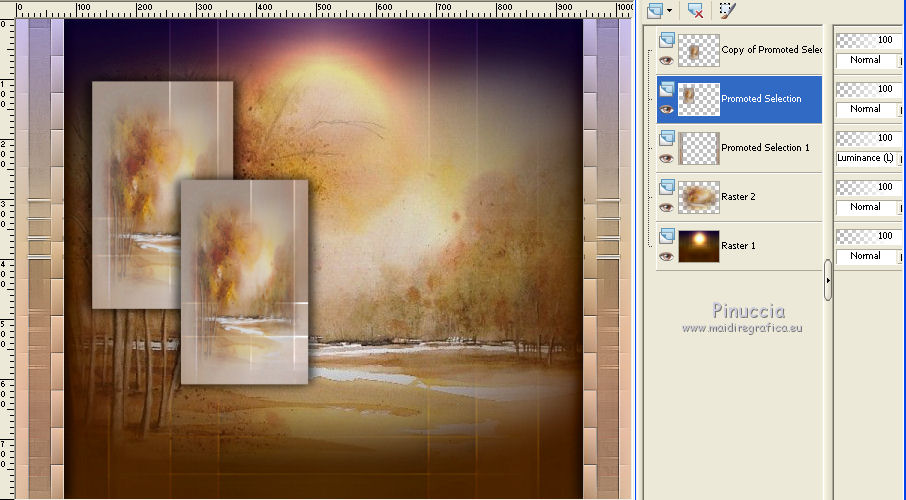The height and width of the screenshot is (500, 906).
Task: Select the Promoted Selection layer thumbnail
Action: click(699, 99)
